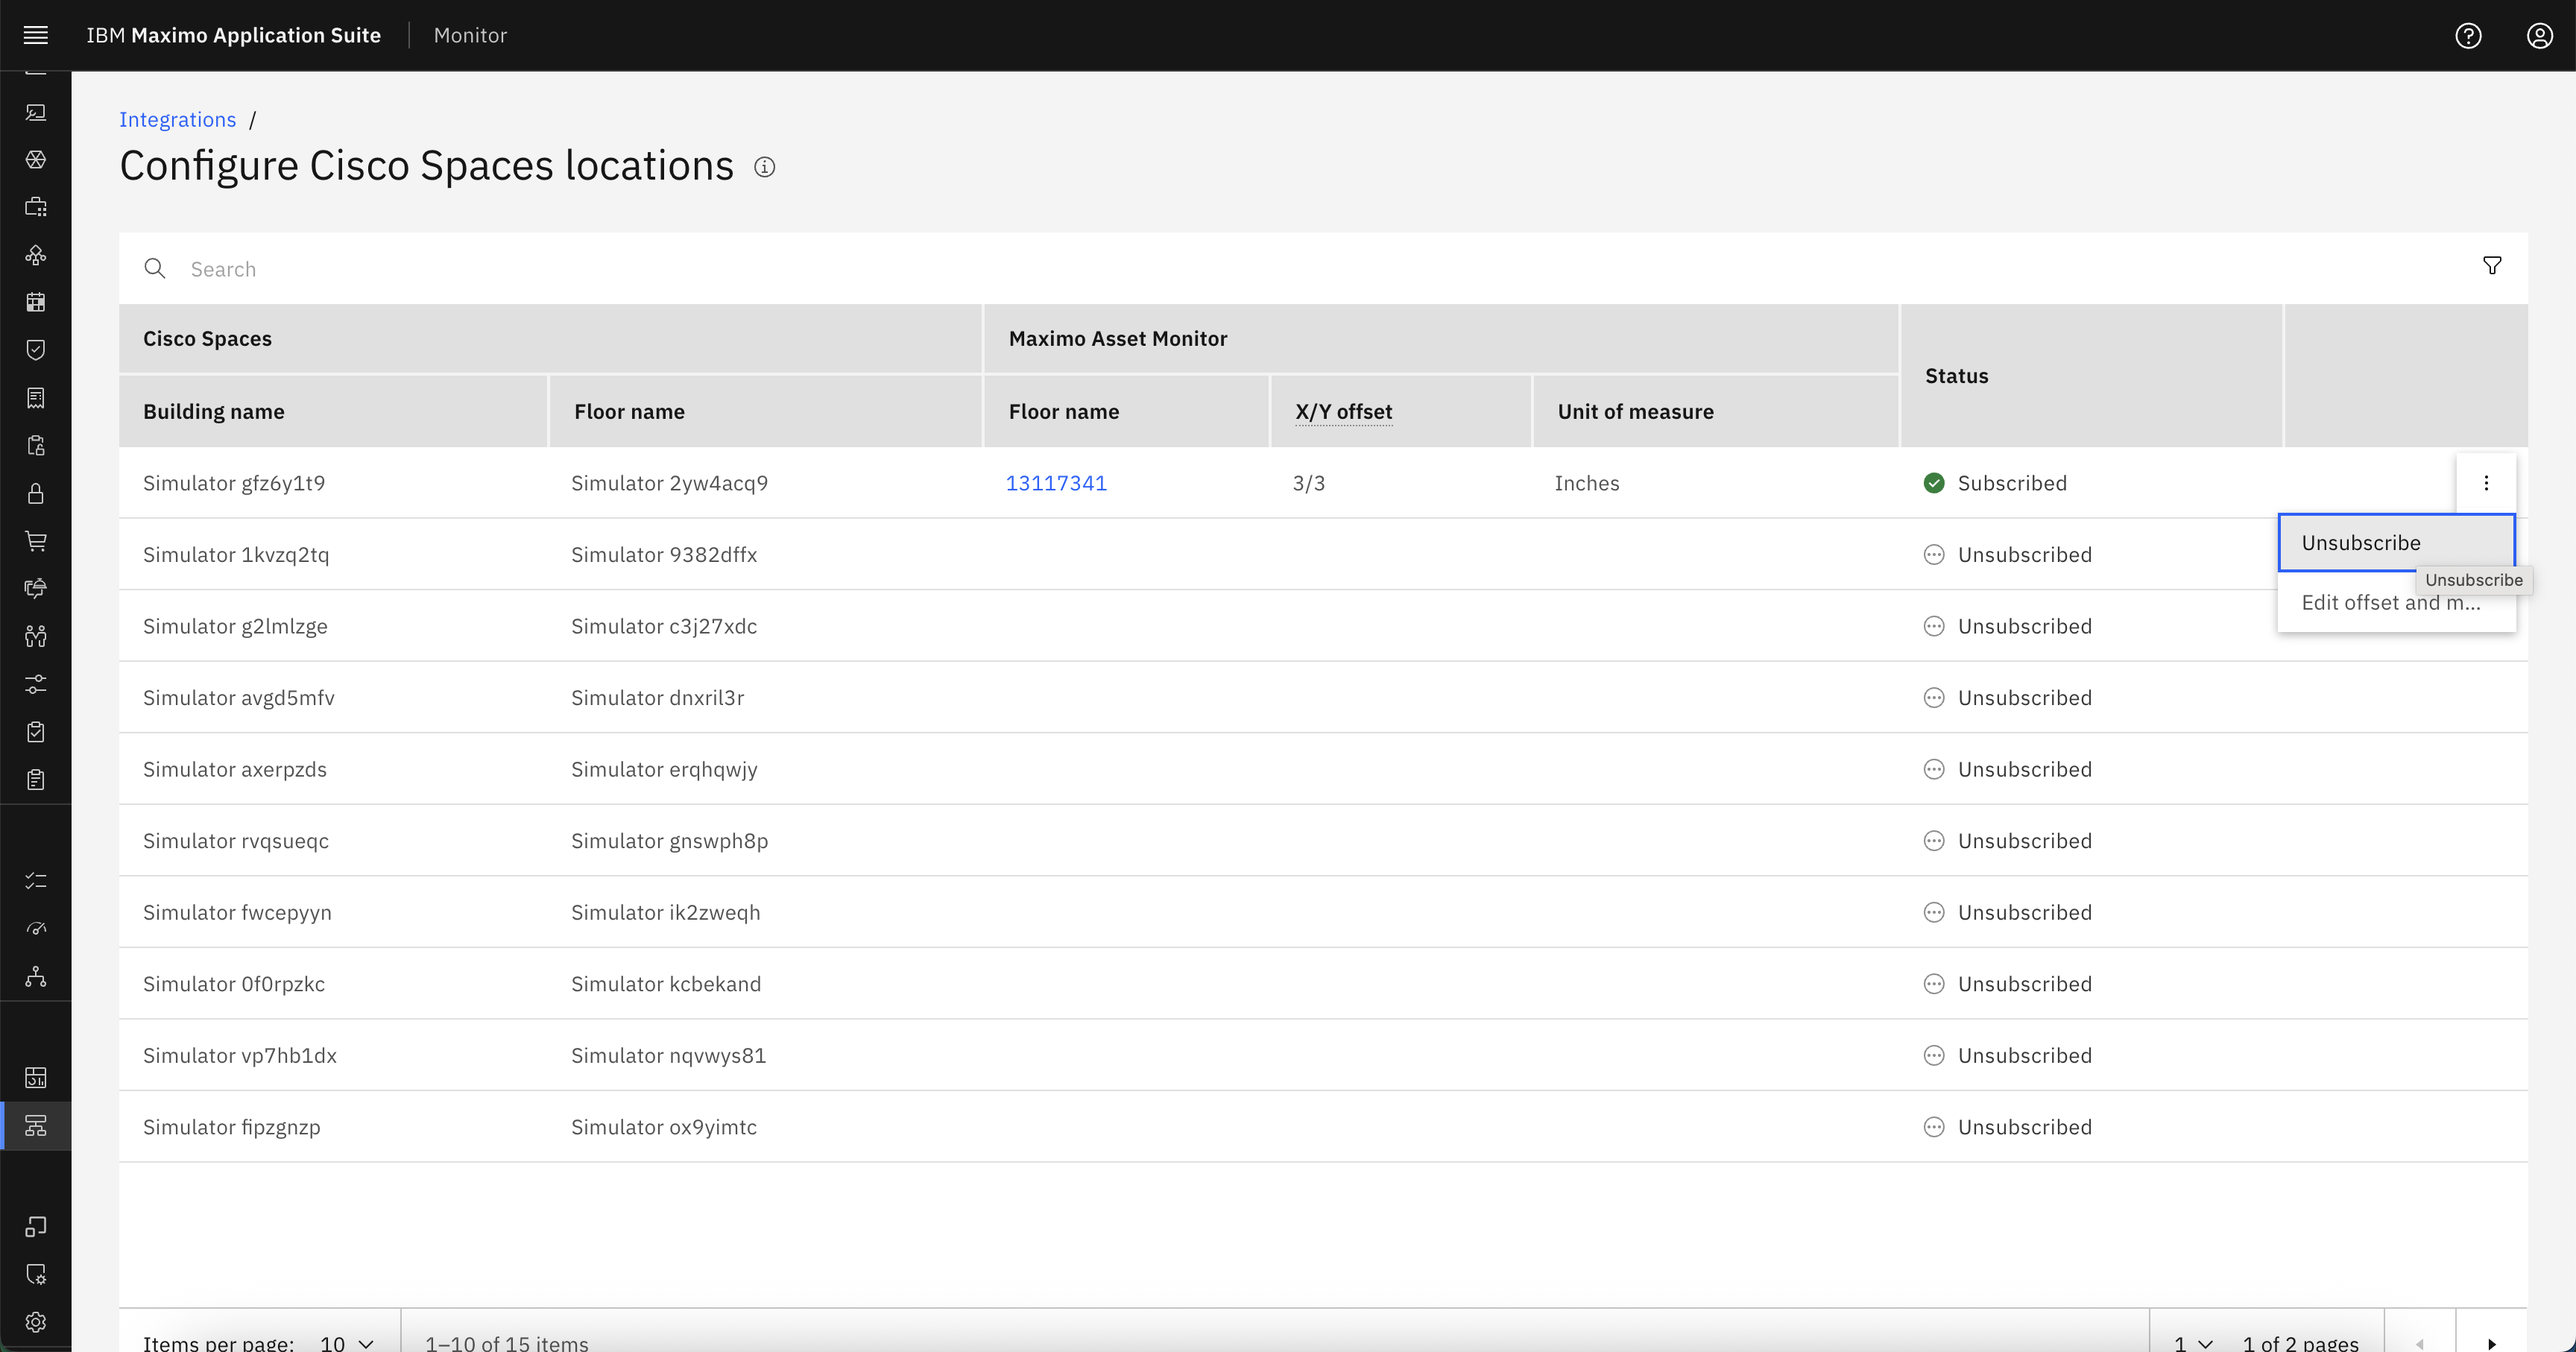
Task: Click the 1 of 2 pages text
Action: [2300, 1343]
